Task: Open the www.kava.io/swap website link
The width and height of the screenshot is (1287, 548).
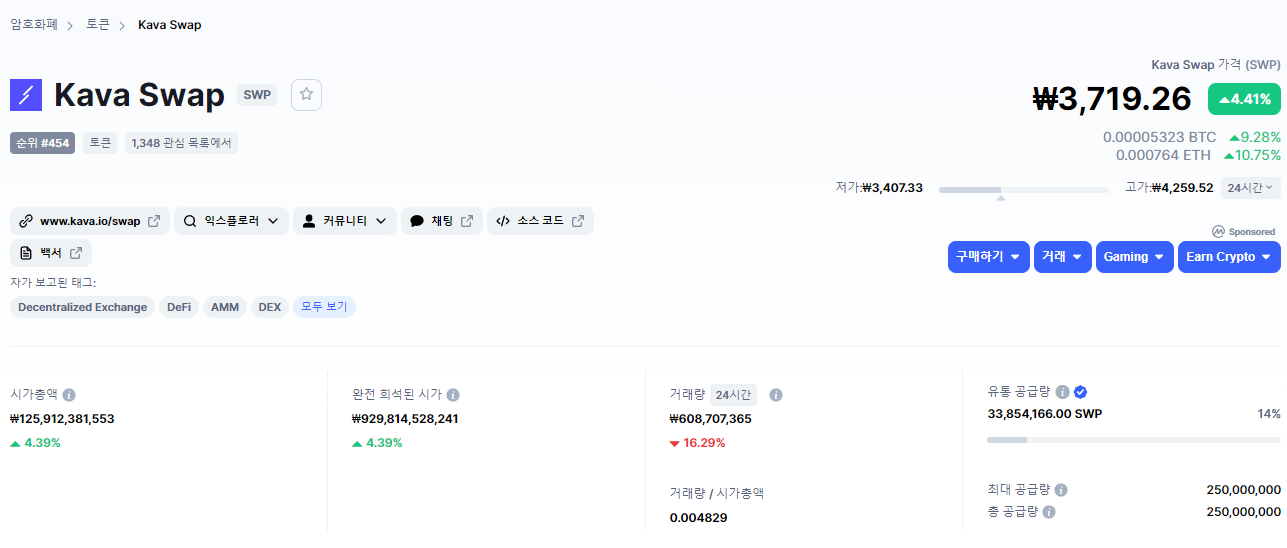Action: 90,221
